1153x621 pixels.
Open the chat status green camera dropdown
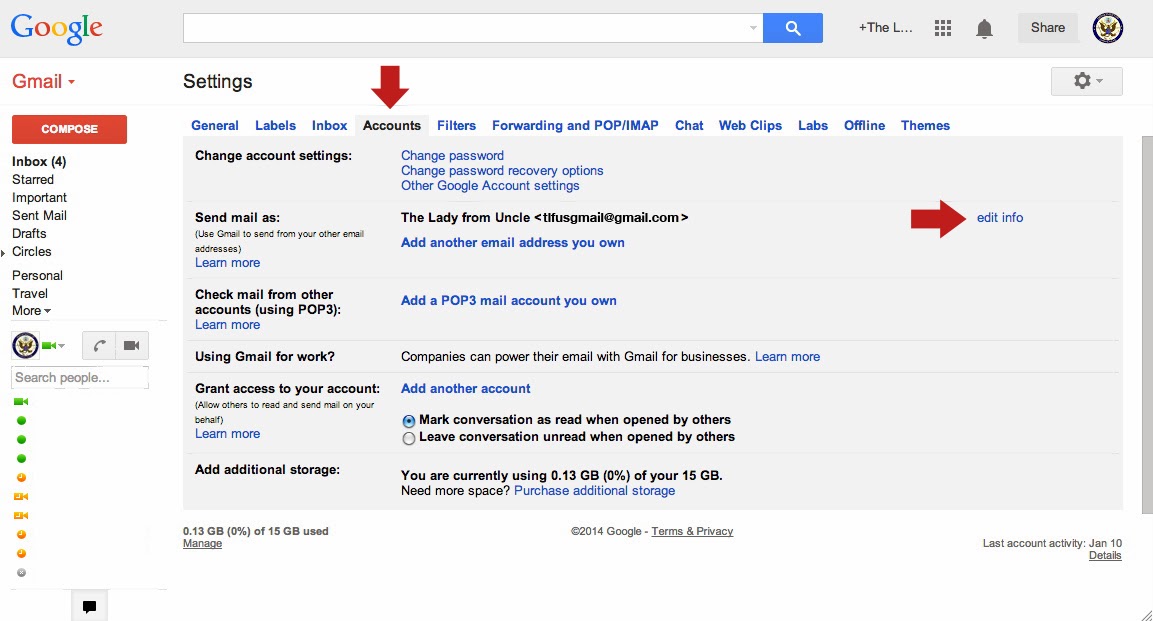54,345
